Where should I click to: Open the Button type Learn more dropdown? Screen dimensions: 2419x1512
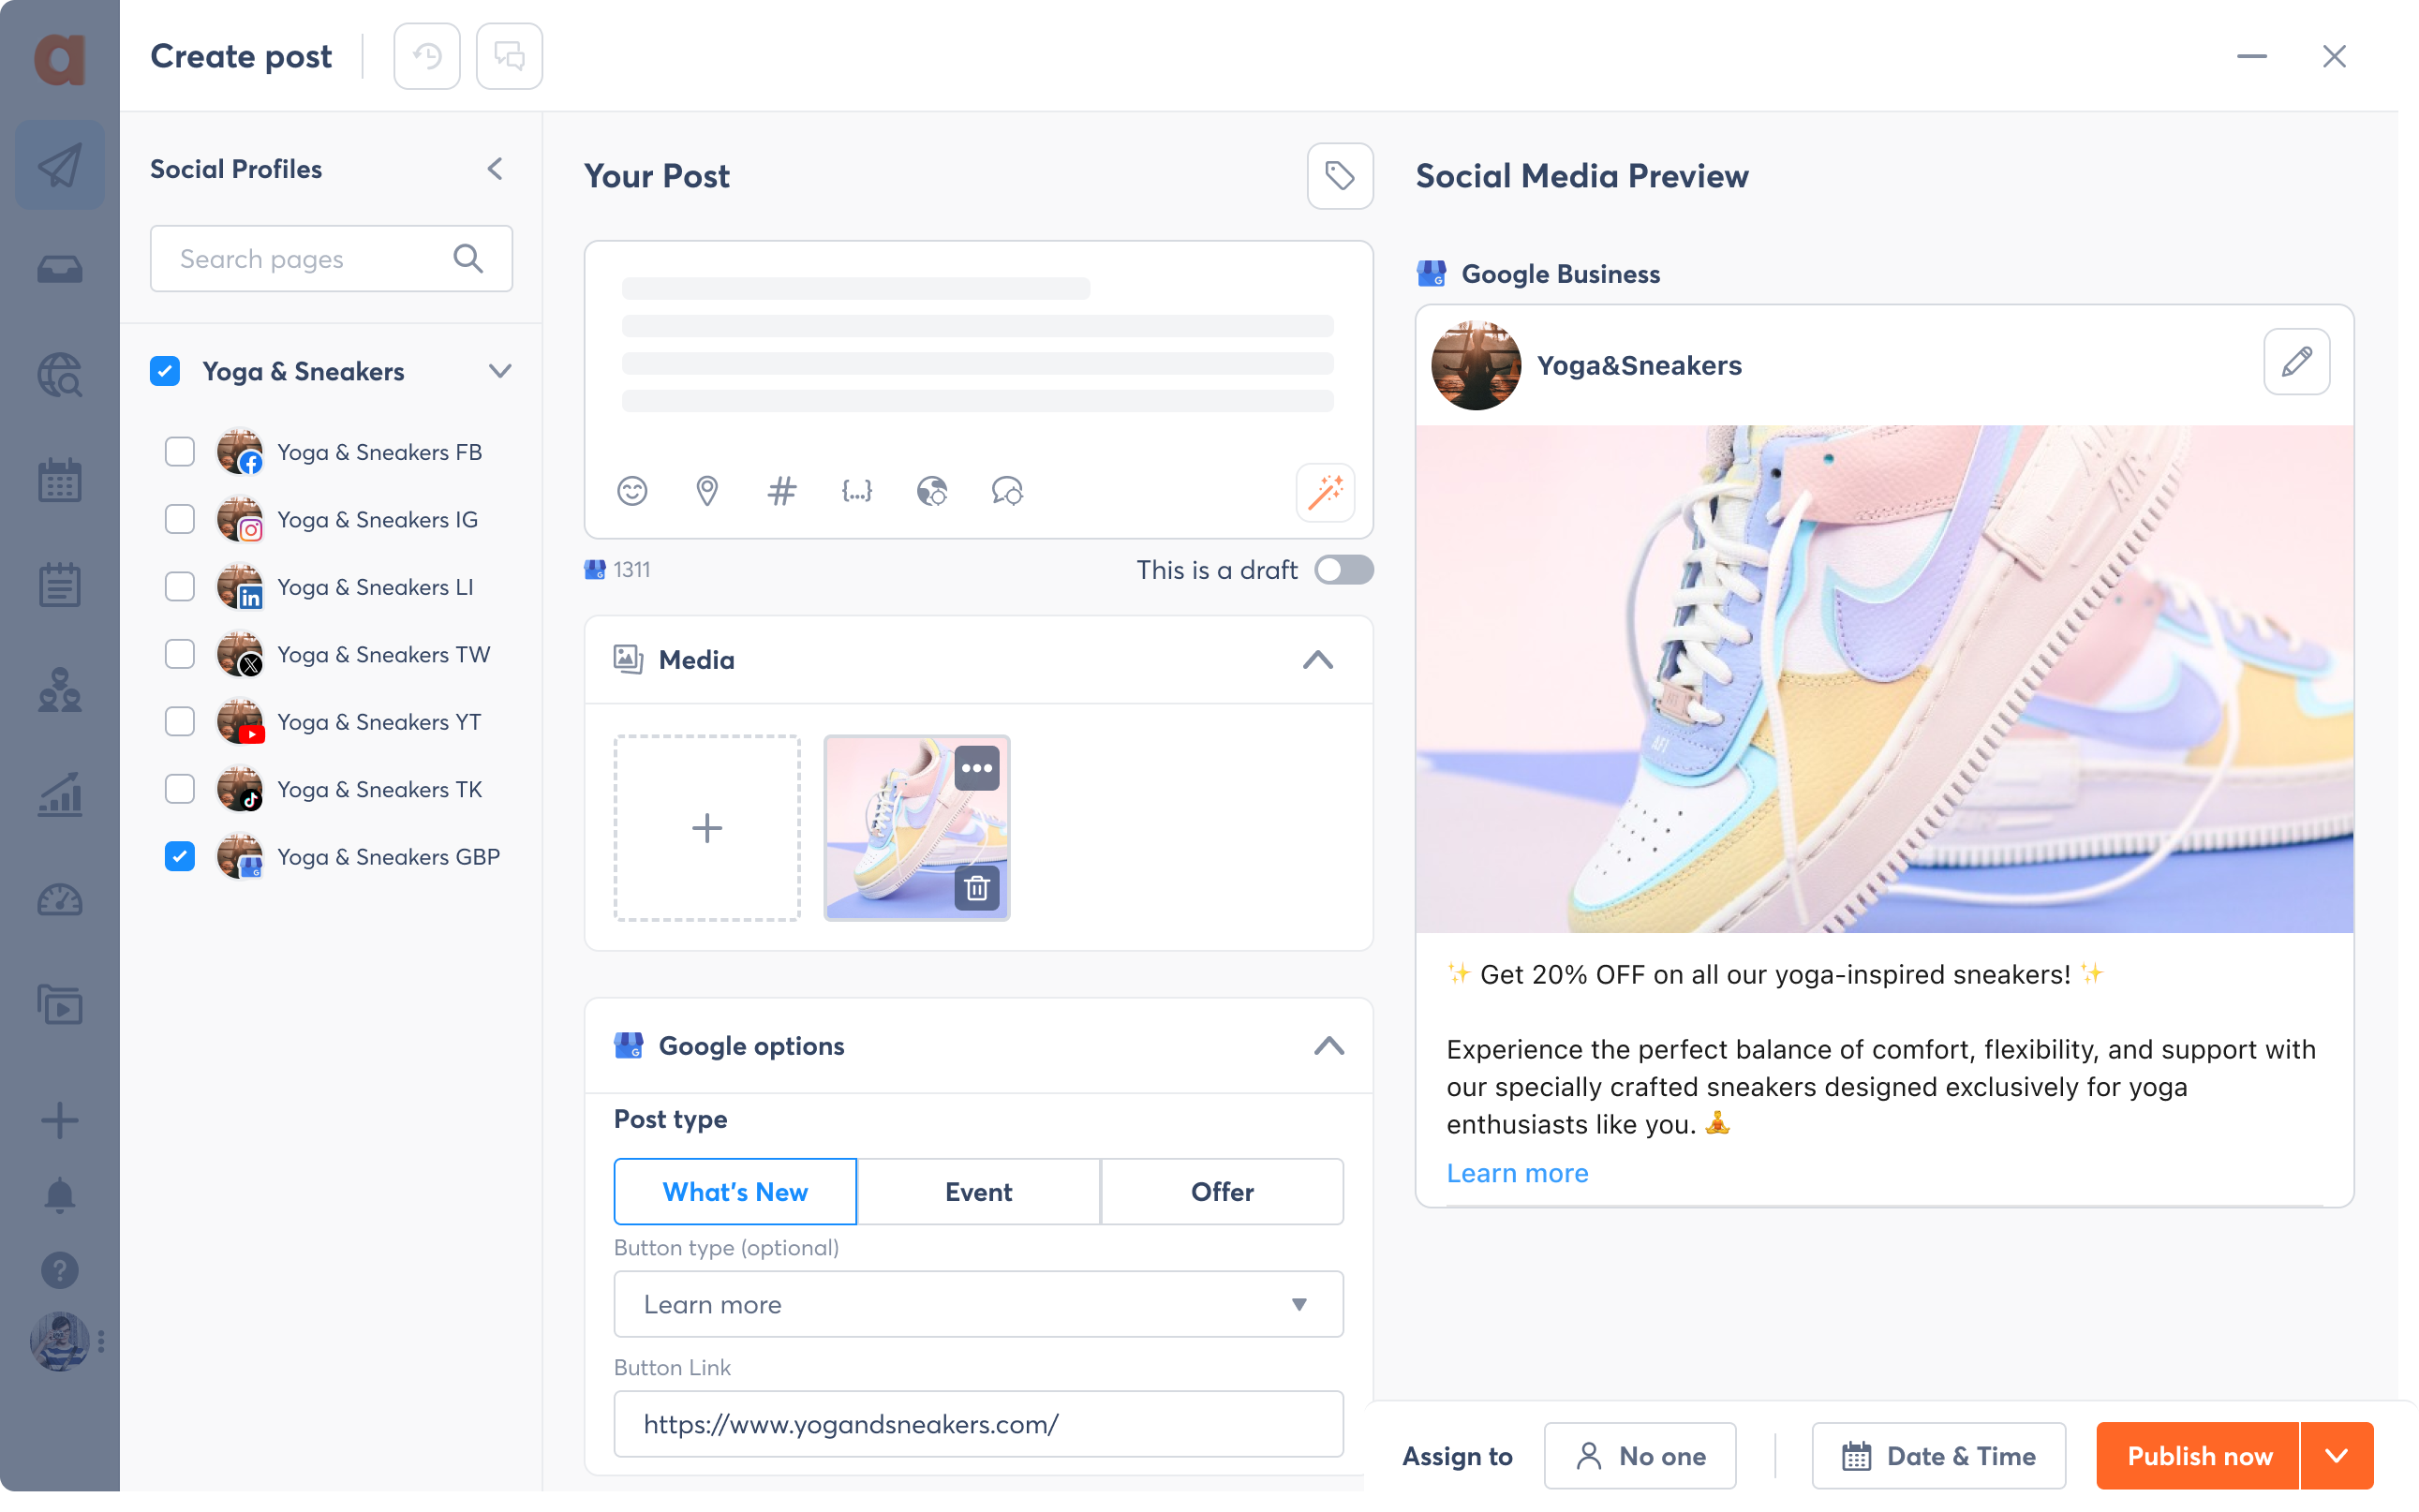pos(978,1304)
